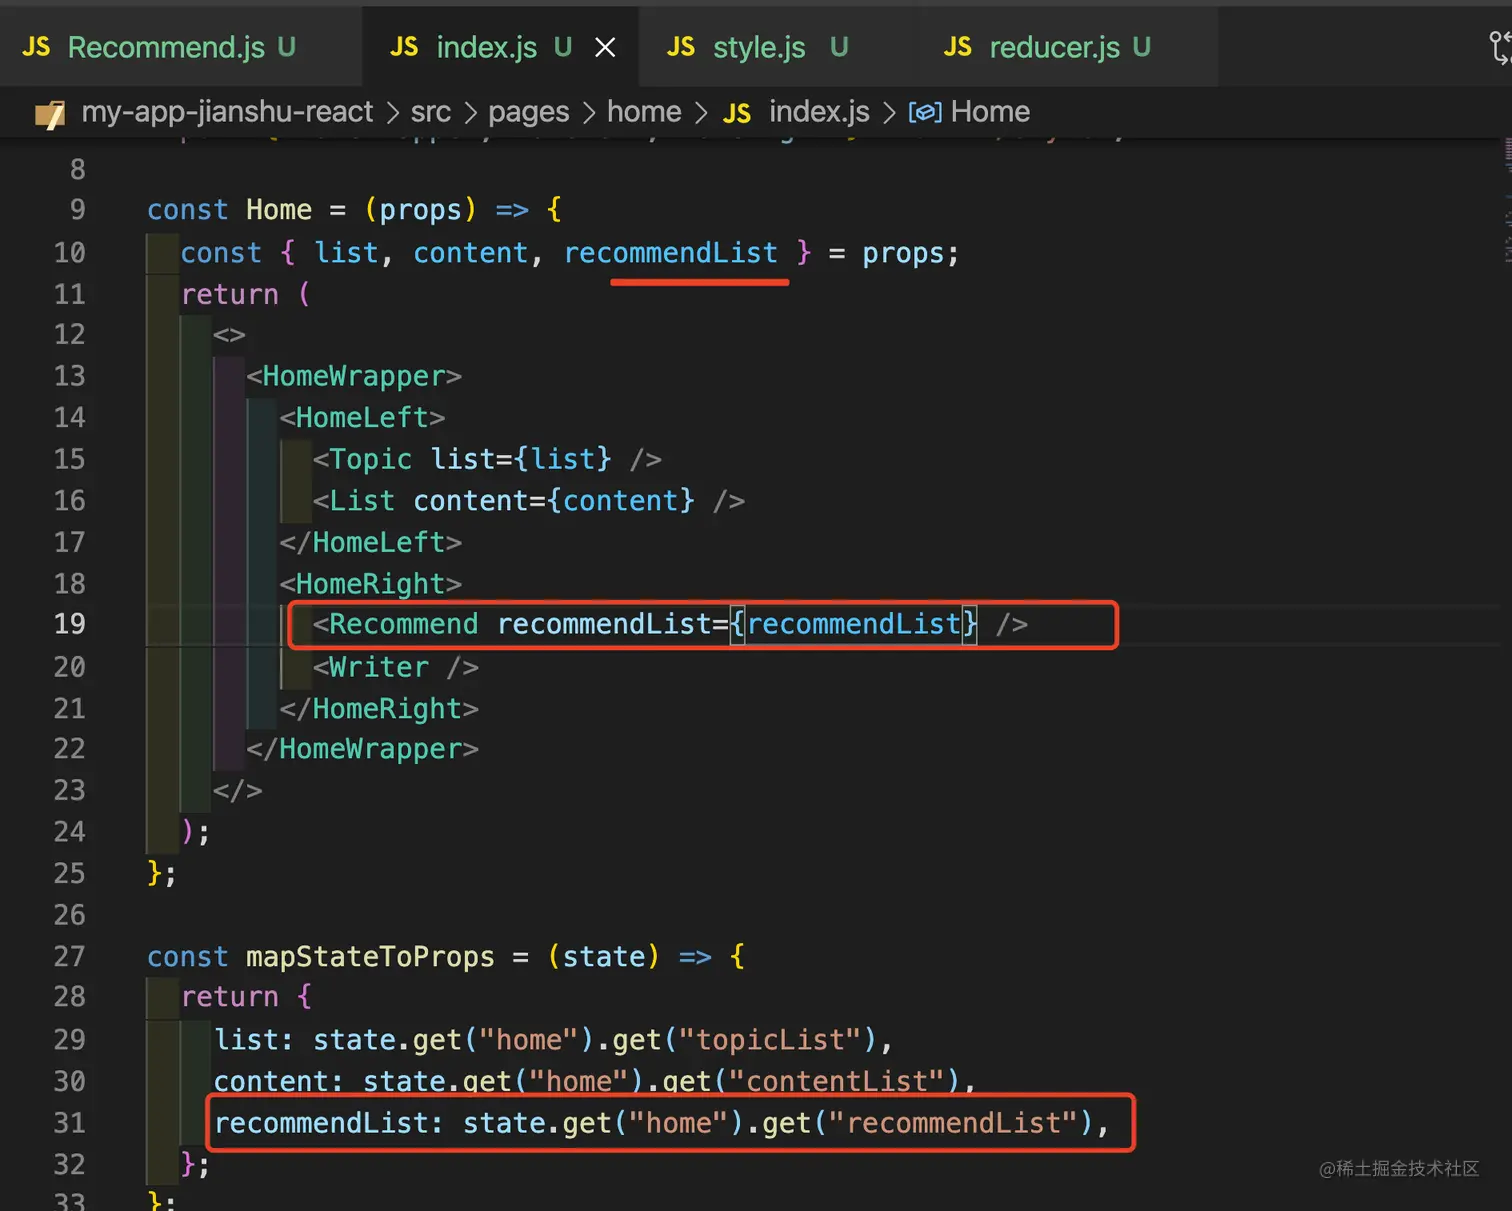Click 'mapStateToProps' on line 27
The width and height of the screenshot is (1512, 1211).
click(x=370, y=957)
